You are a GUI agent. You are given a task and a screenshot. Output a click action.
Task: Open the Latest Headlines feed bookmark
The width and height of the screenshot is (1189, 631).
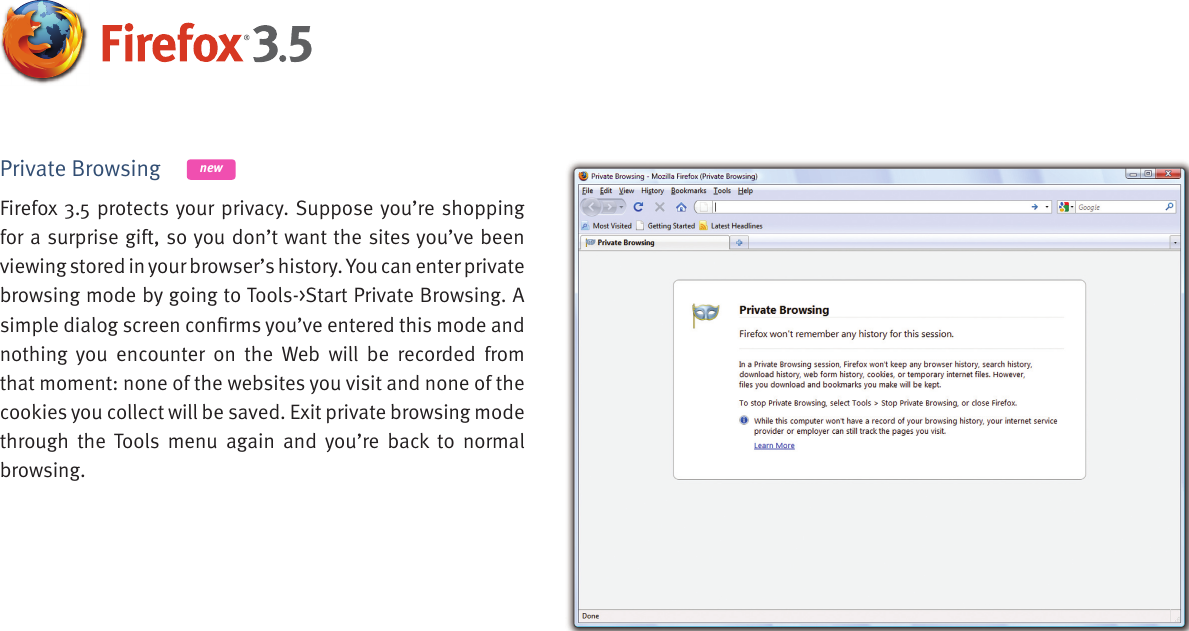point(731,226)
